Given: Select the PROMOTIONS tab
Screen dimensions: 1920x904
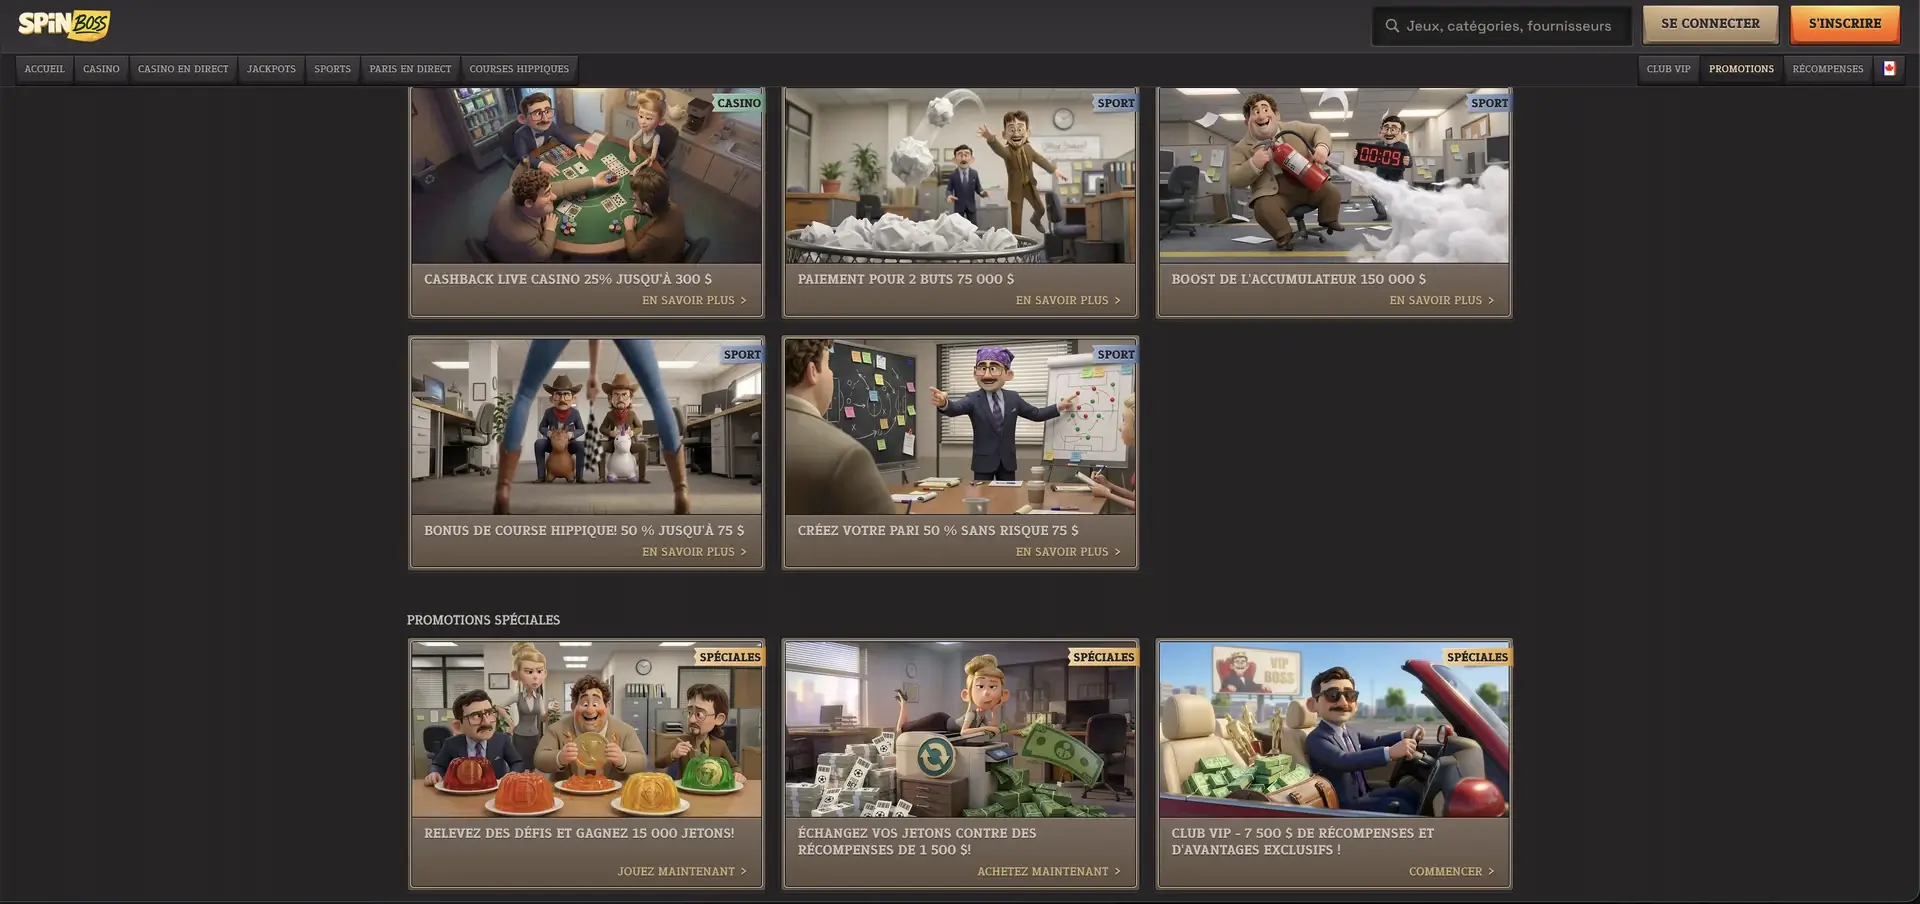Looking at the screenshot, I should 1741,69.
